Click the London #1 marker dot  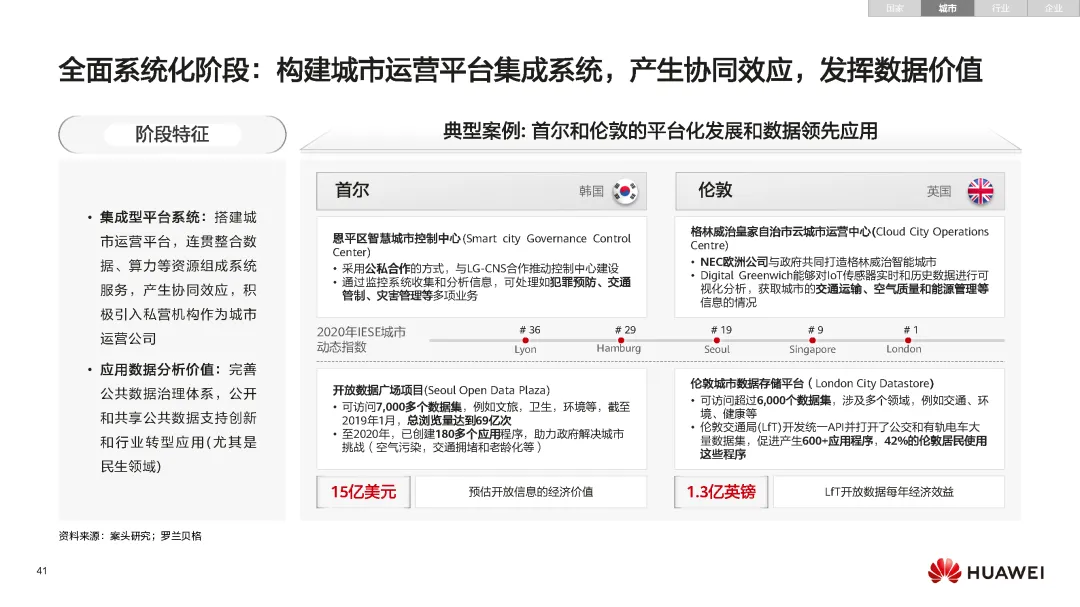pos(908,340)
